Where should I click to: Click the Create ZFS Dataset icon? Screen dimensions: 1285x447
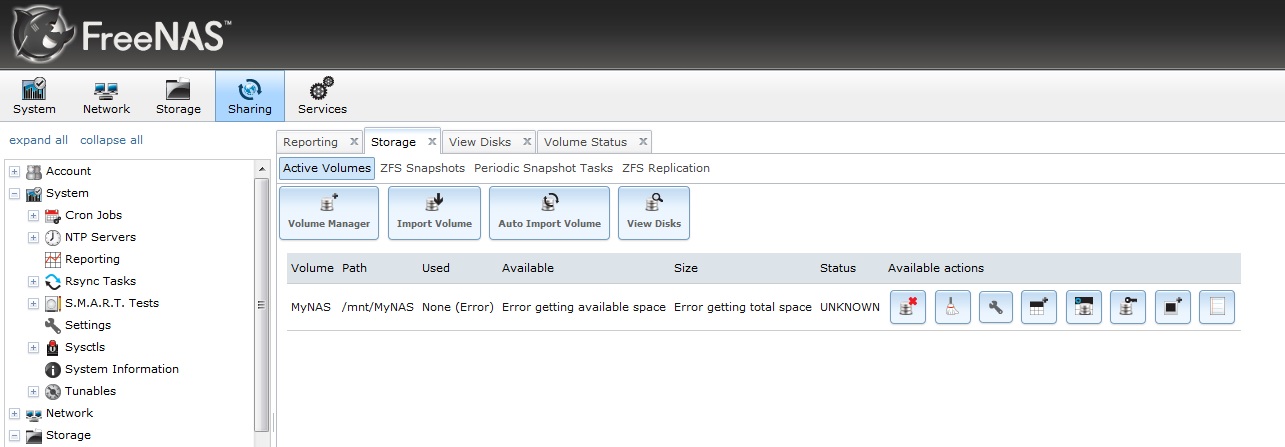(x=1041, y=308)
